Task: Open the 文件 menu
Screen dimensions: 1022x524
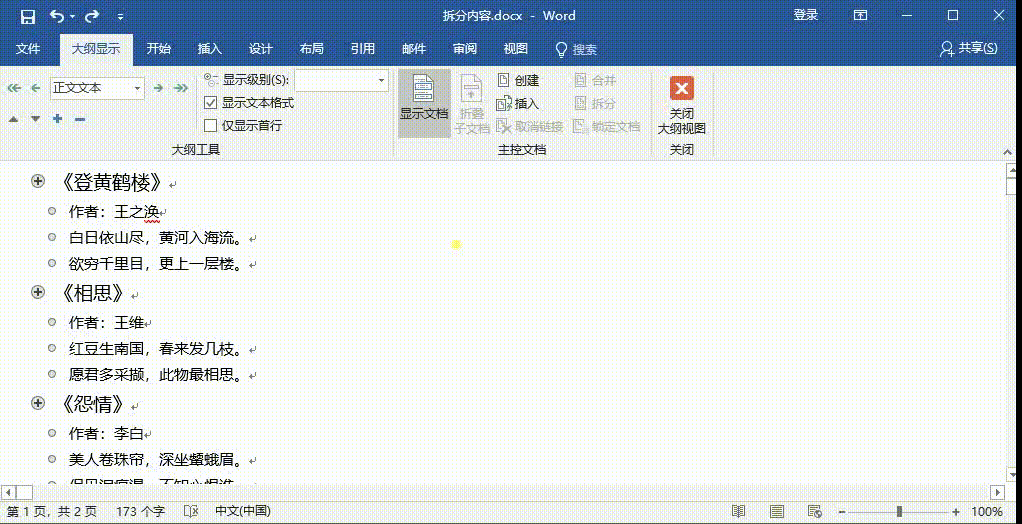Action: [x=28, y=49]
